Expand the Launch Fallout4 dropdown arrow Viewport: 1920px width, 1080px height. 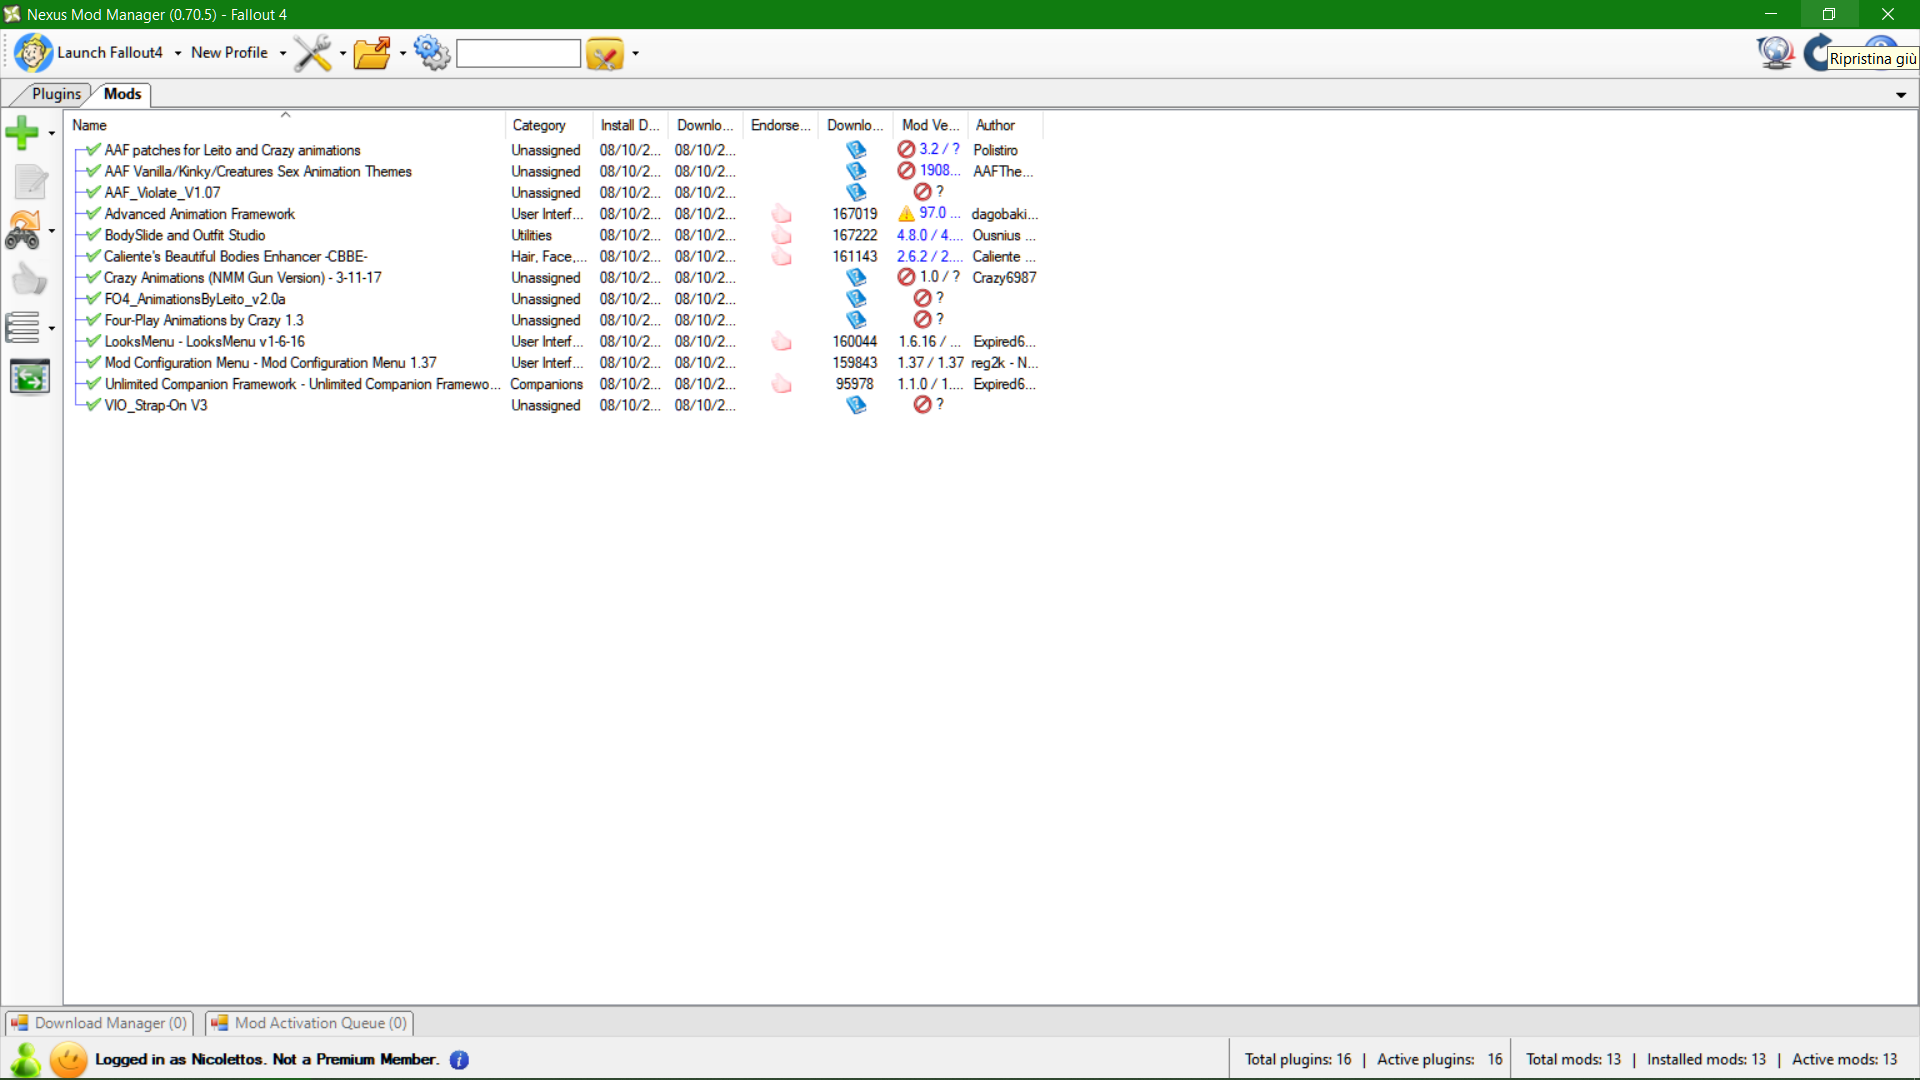pyautogui.click(x=178, y=53)
